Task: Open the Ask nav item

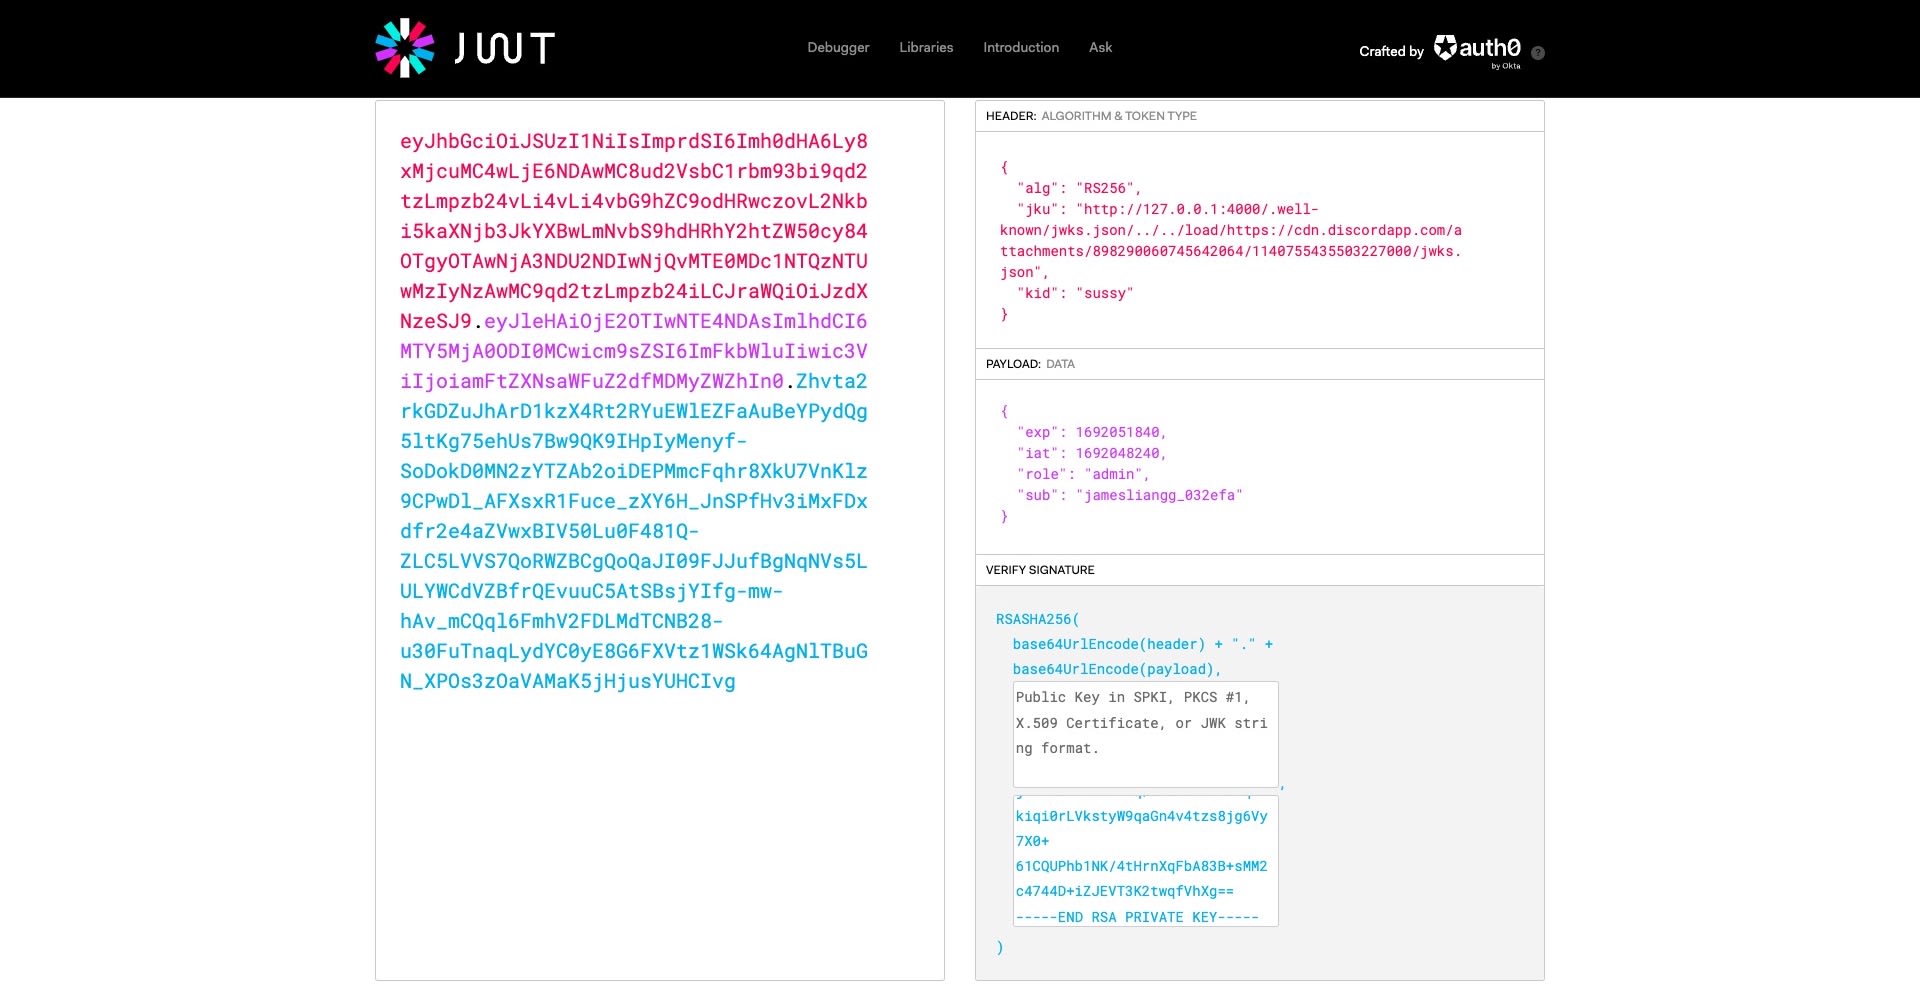Action: tap(1100, 47)
